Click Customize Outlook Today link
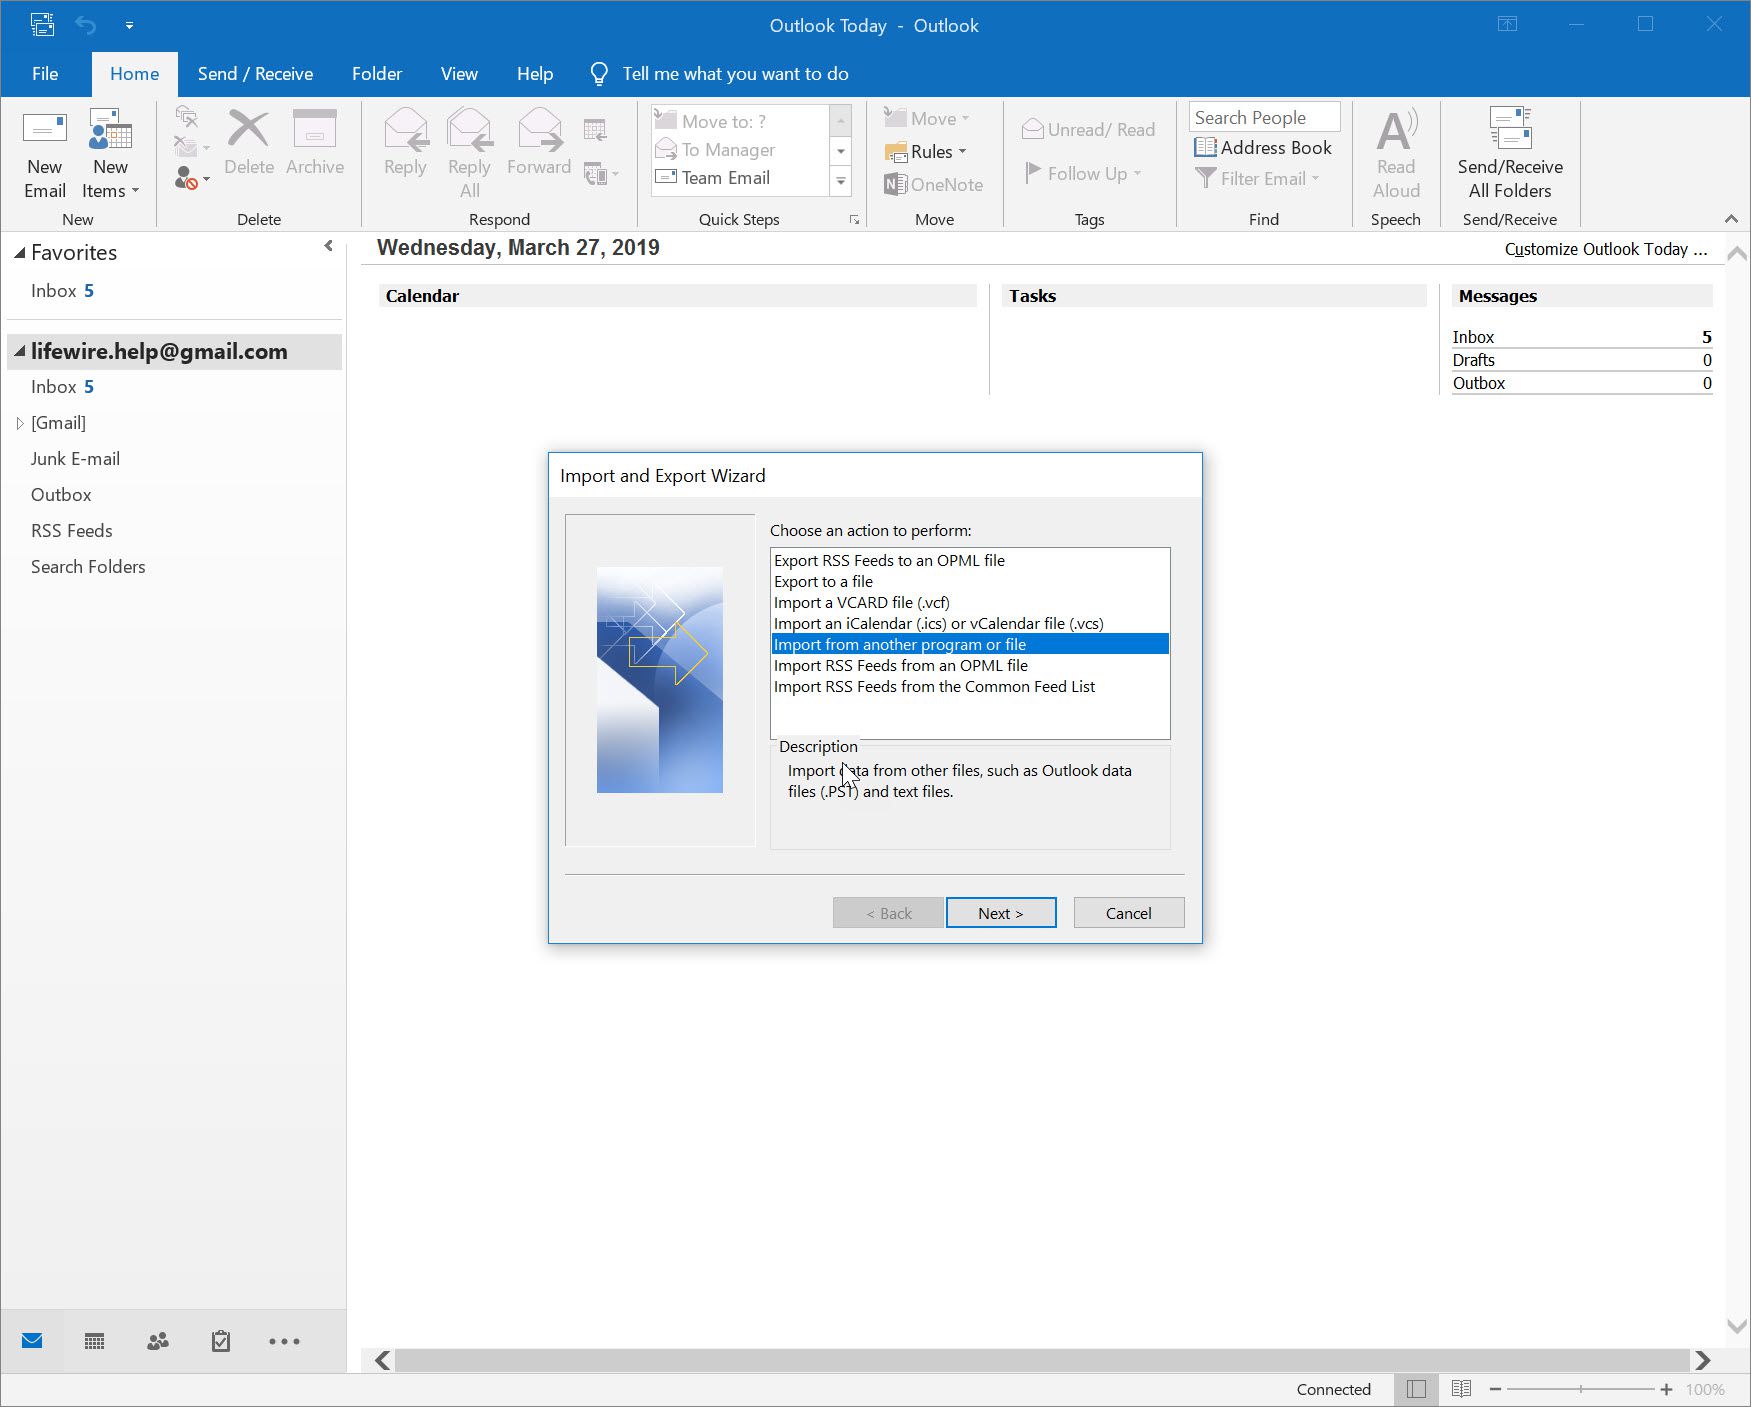 tap(1605, 250)
